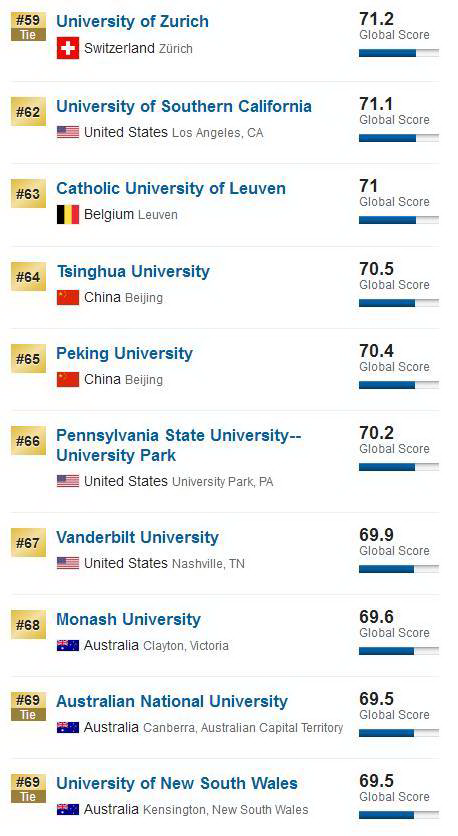Click the 71.2 global score bar

click(x=399, y=53)
